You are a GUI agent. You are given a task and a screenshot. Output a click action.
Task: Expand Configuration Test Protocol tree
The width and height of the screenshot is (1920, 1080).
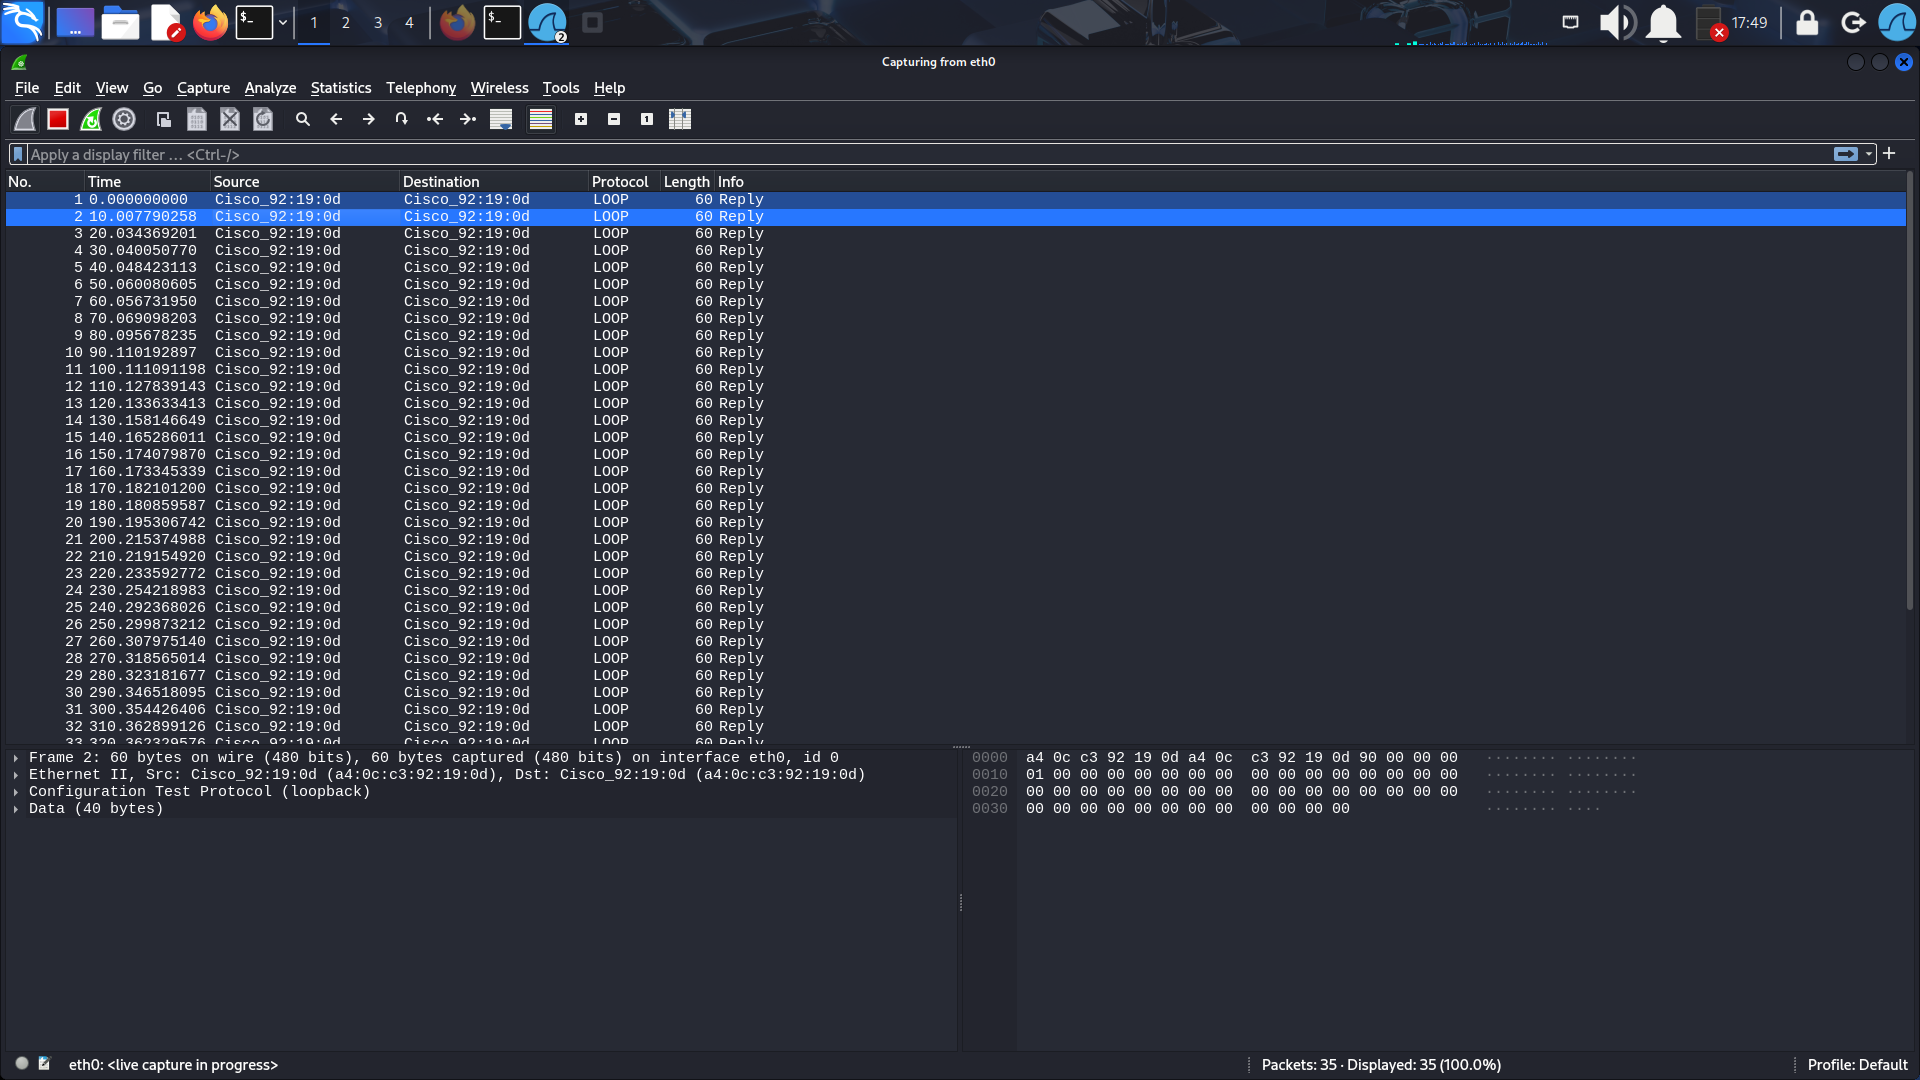(16, 792)
